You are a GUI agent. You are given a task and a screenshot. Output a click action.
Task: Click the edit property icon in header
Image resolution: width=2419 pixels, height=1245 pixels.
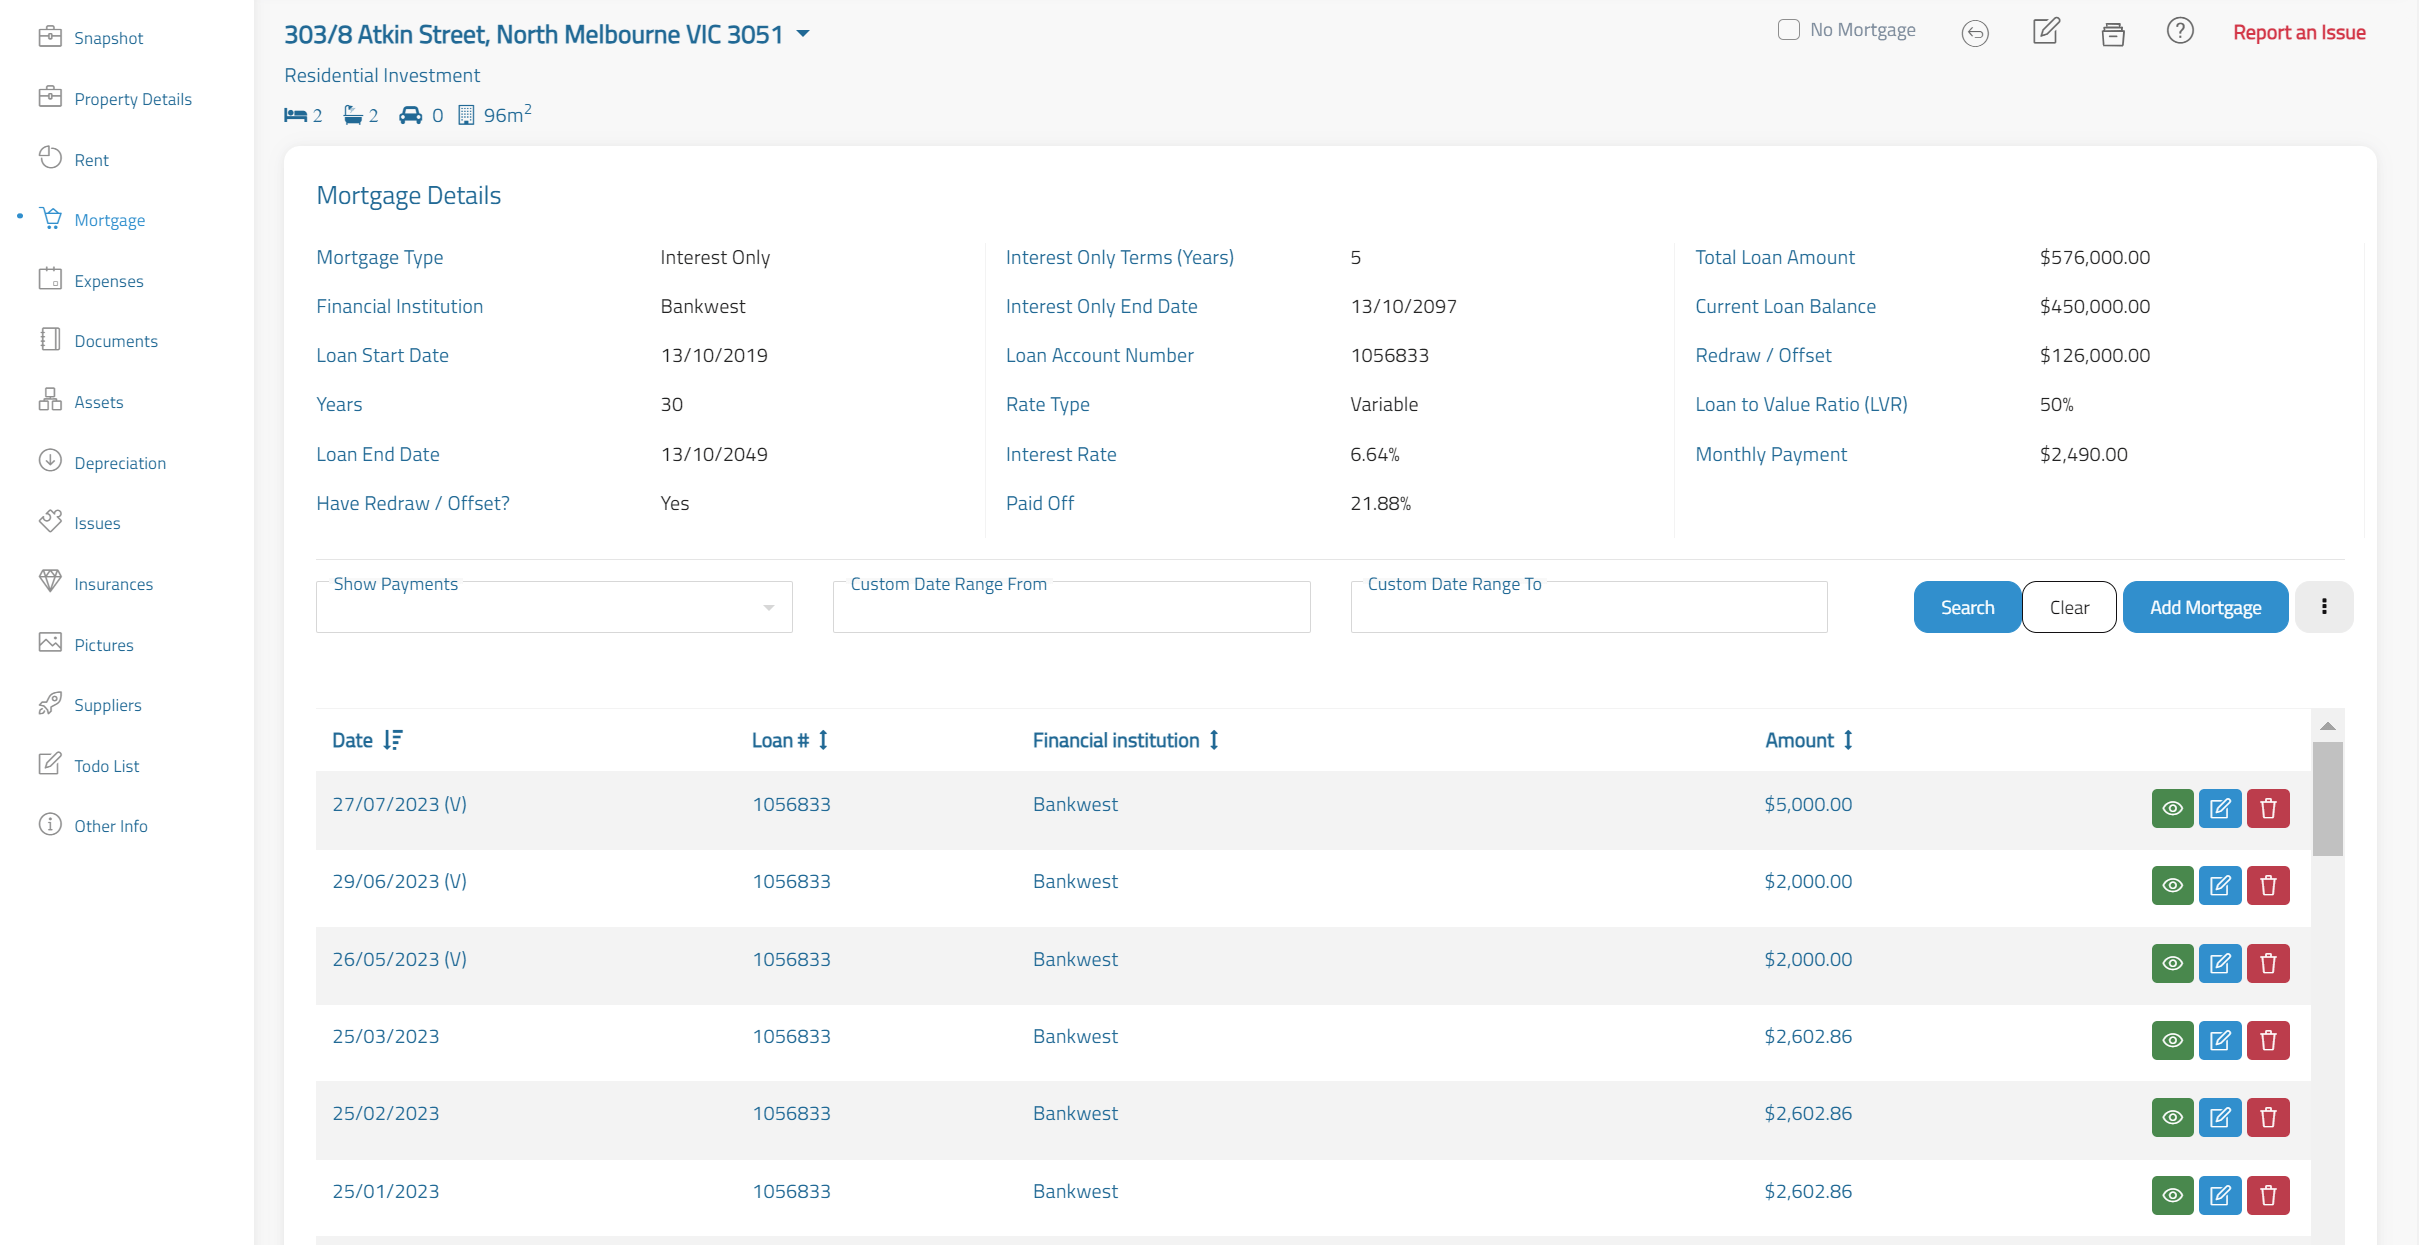pos(2046,31)
